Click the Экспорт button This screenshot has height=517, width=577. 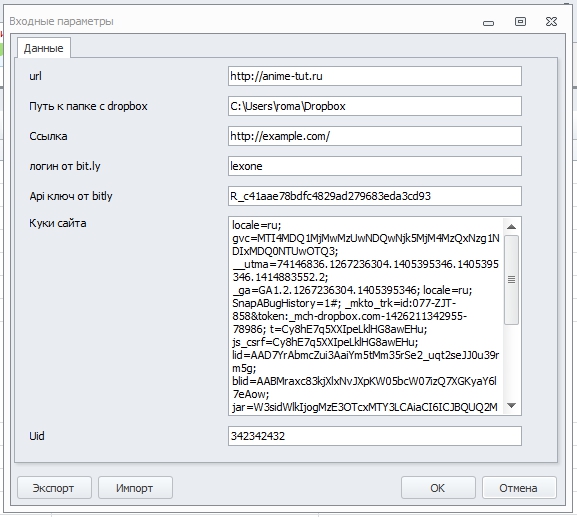(54, 488)
